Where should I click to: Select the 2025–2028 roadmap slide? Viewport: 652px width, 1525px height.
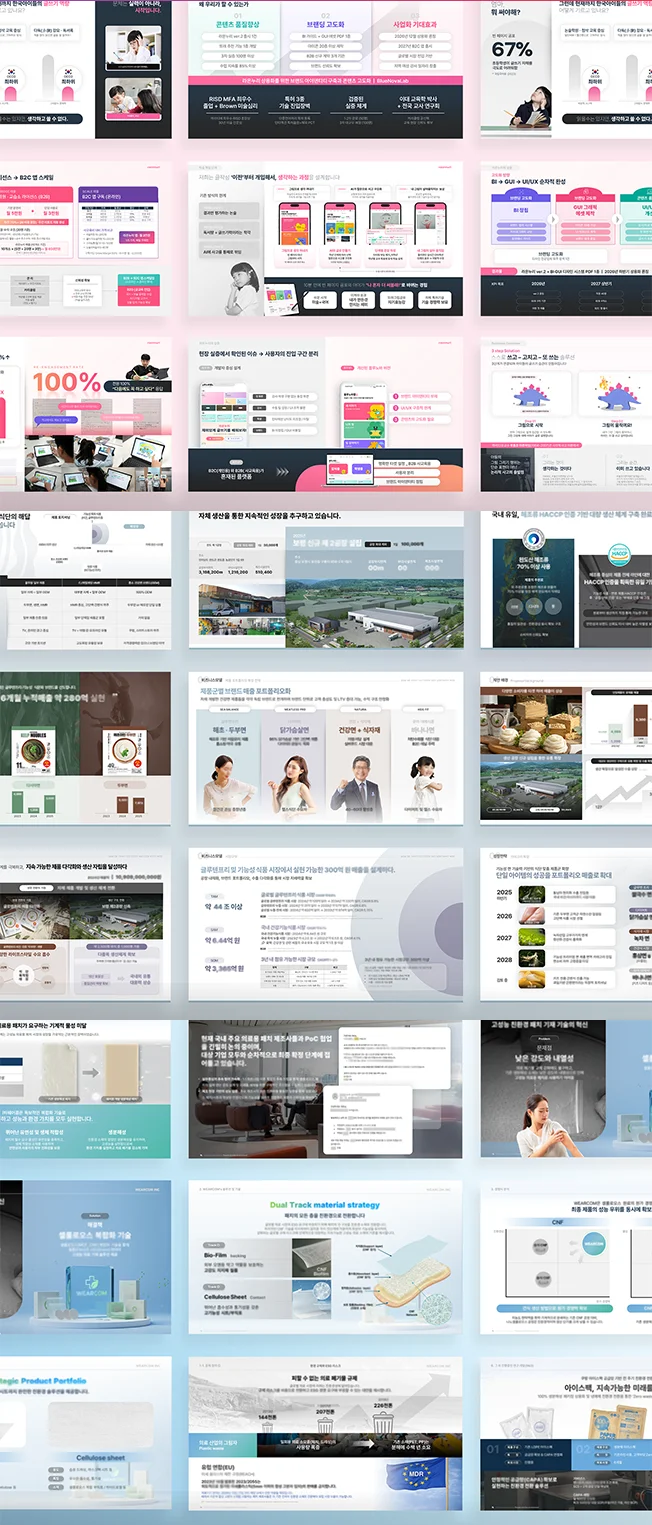(566, 925)
